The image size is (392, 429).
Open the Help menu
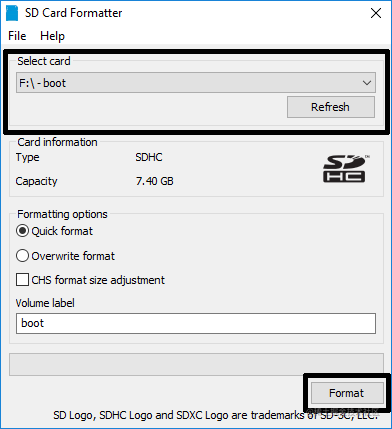coord(52,36)
